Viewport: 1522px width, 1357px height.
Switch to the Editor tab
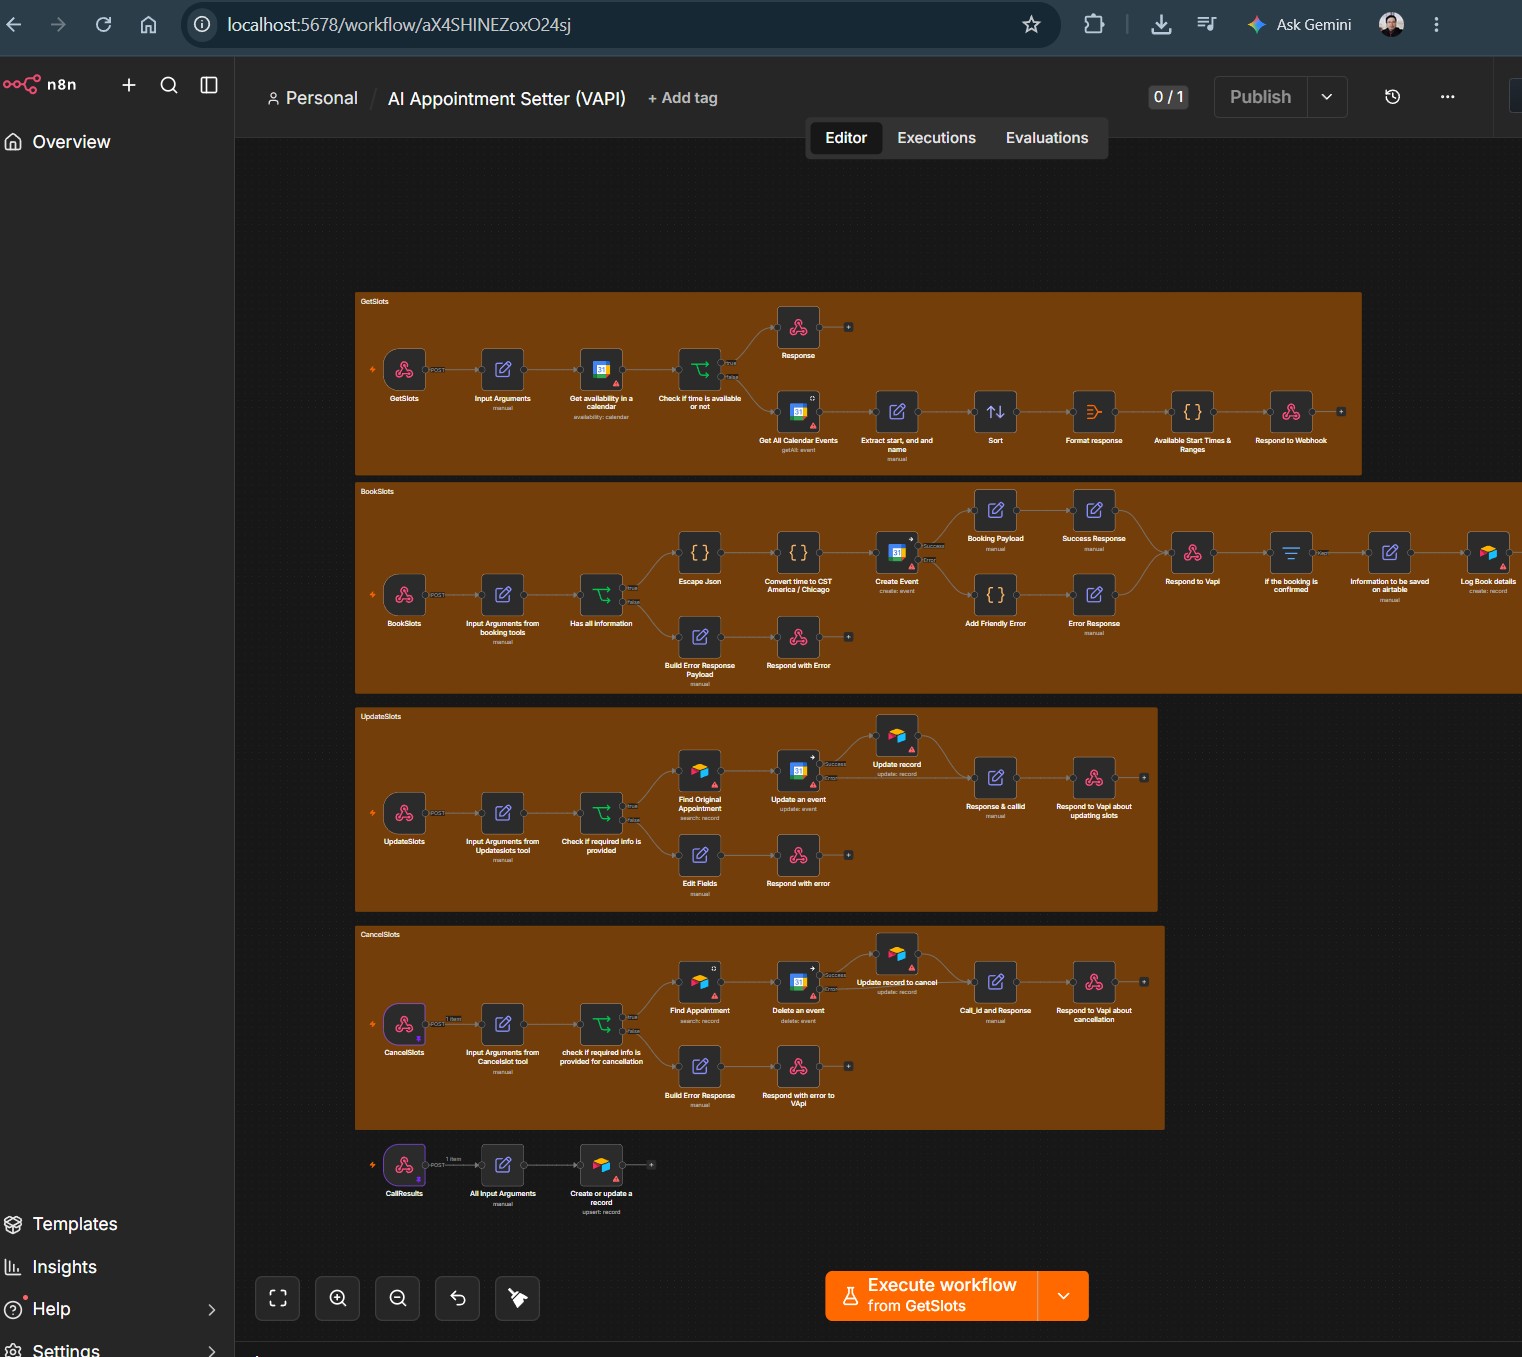click(846, 138)
